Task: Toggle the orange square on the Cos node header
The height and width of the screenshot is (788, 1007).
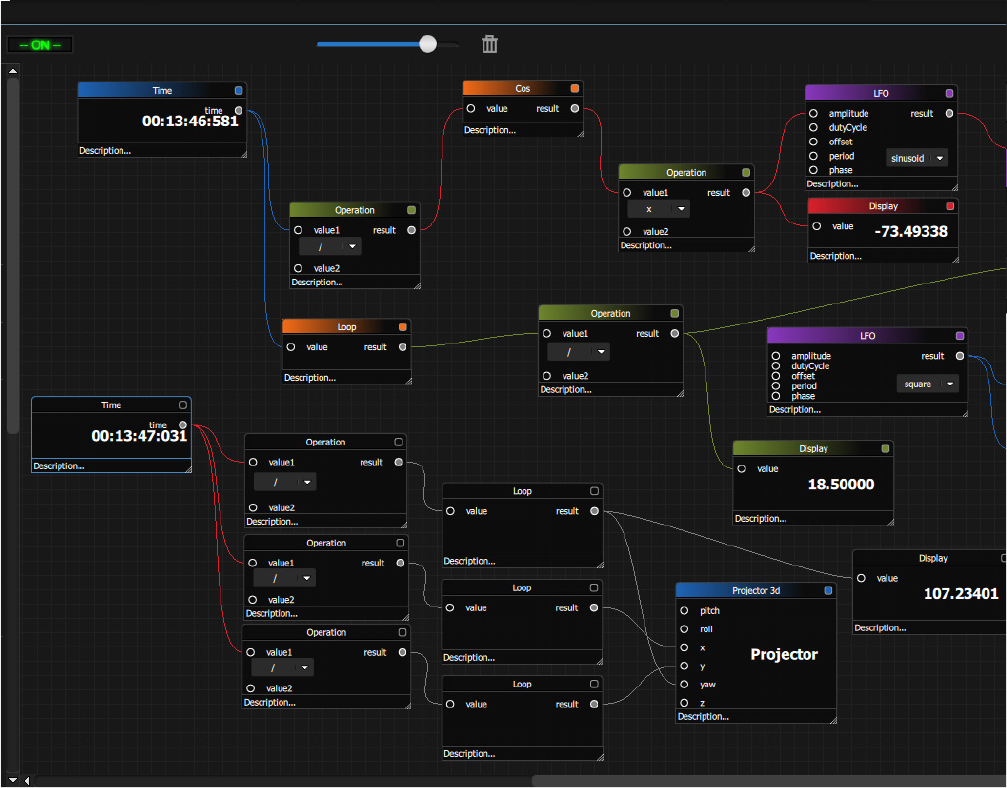Action: pyautogui.click(x=575, y=88)
